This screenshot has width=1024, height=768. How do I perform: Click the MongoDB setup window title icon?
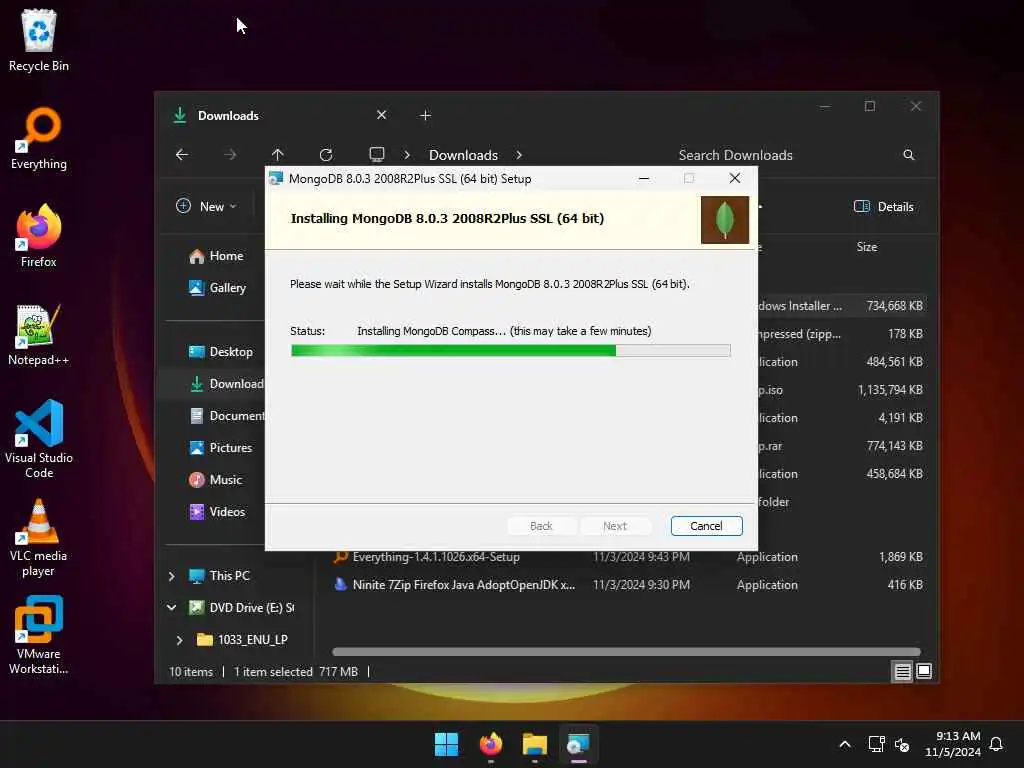[276, 178]
